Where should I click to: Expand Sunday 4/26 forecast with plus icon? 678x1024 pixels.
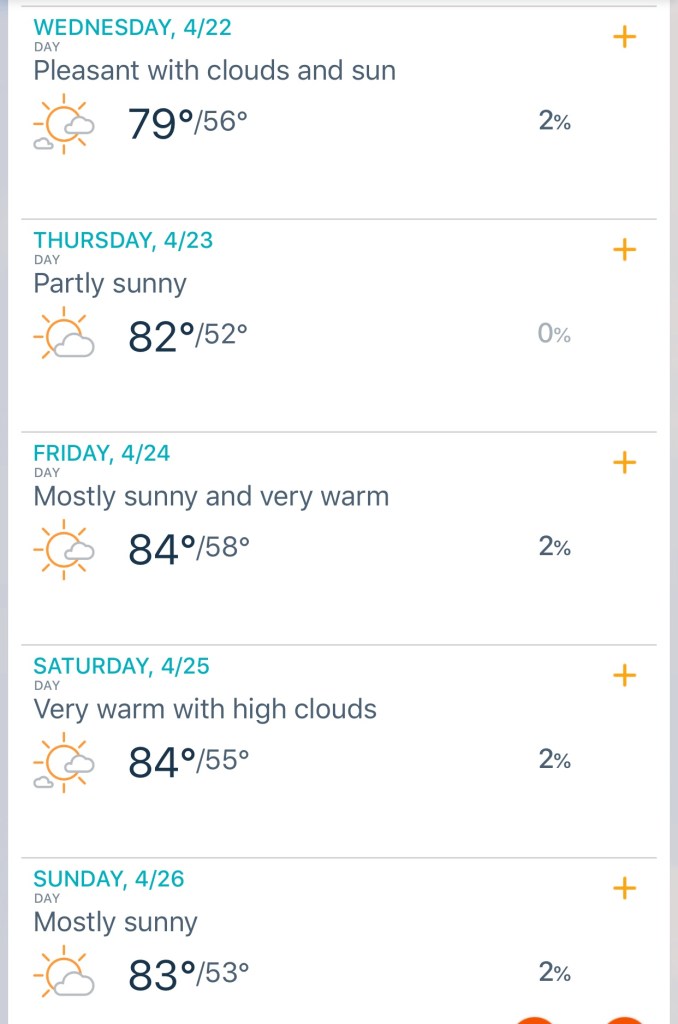[x=624, y=888]
